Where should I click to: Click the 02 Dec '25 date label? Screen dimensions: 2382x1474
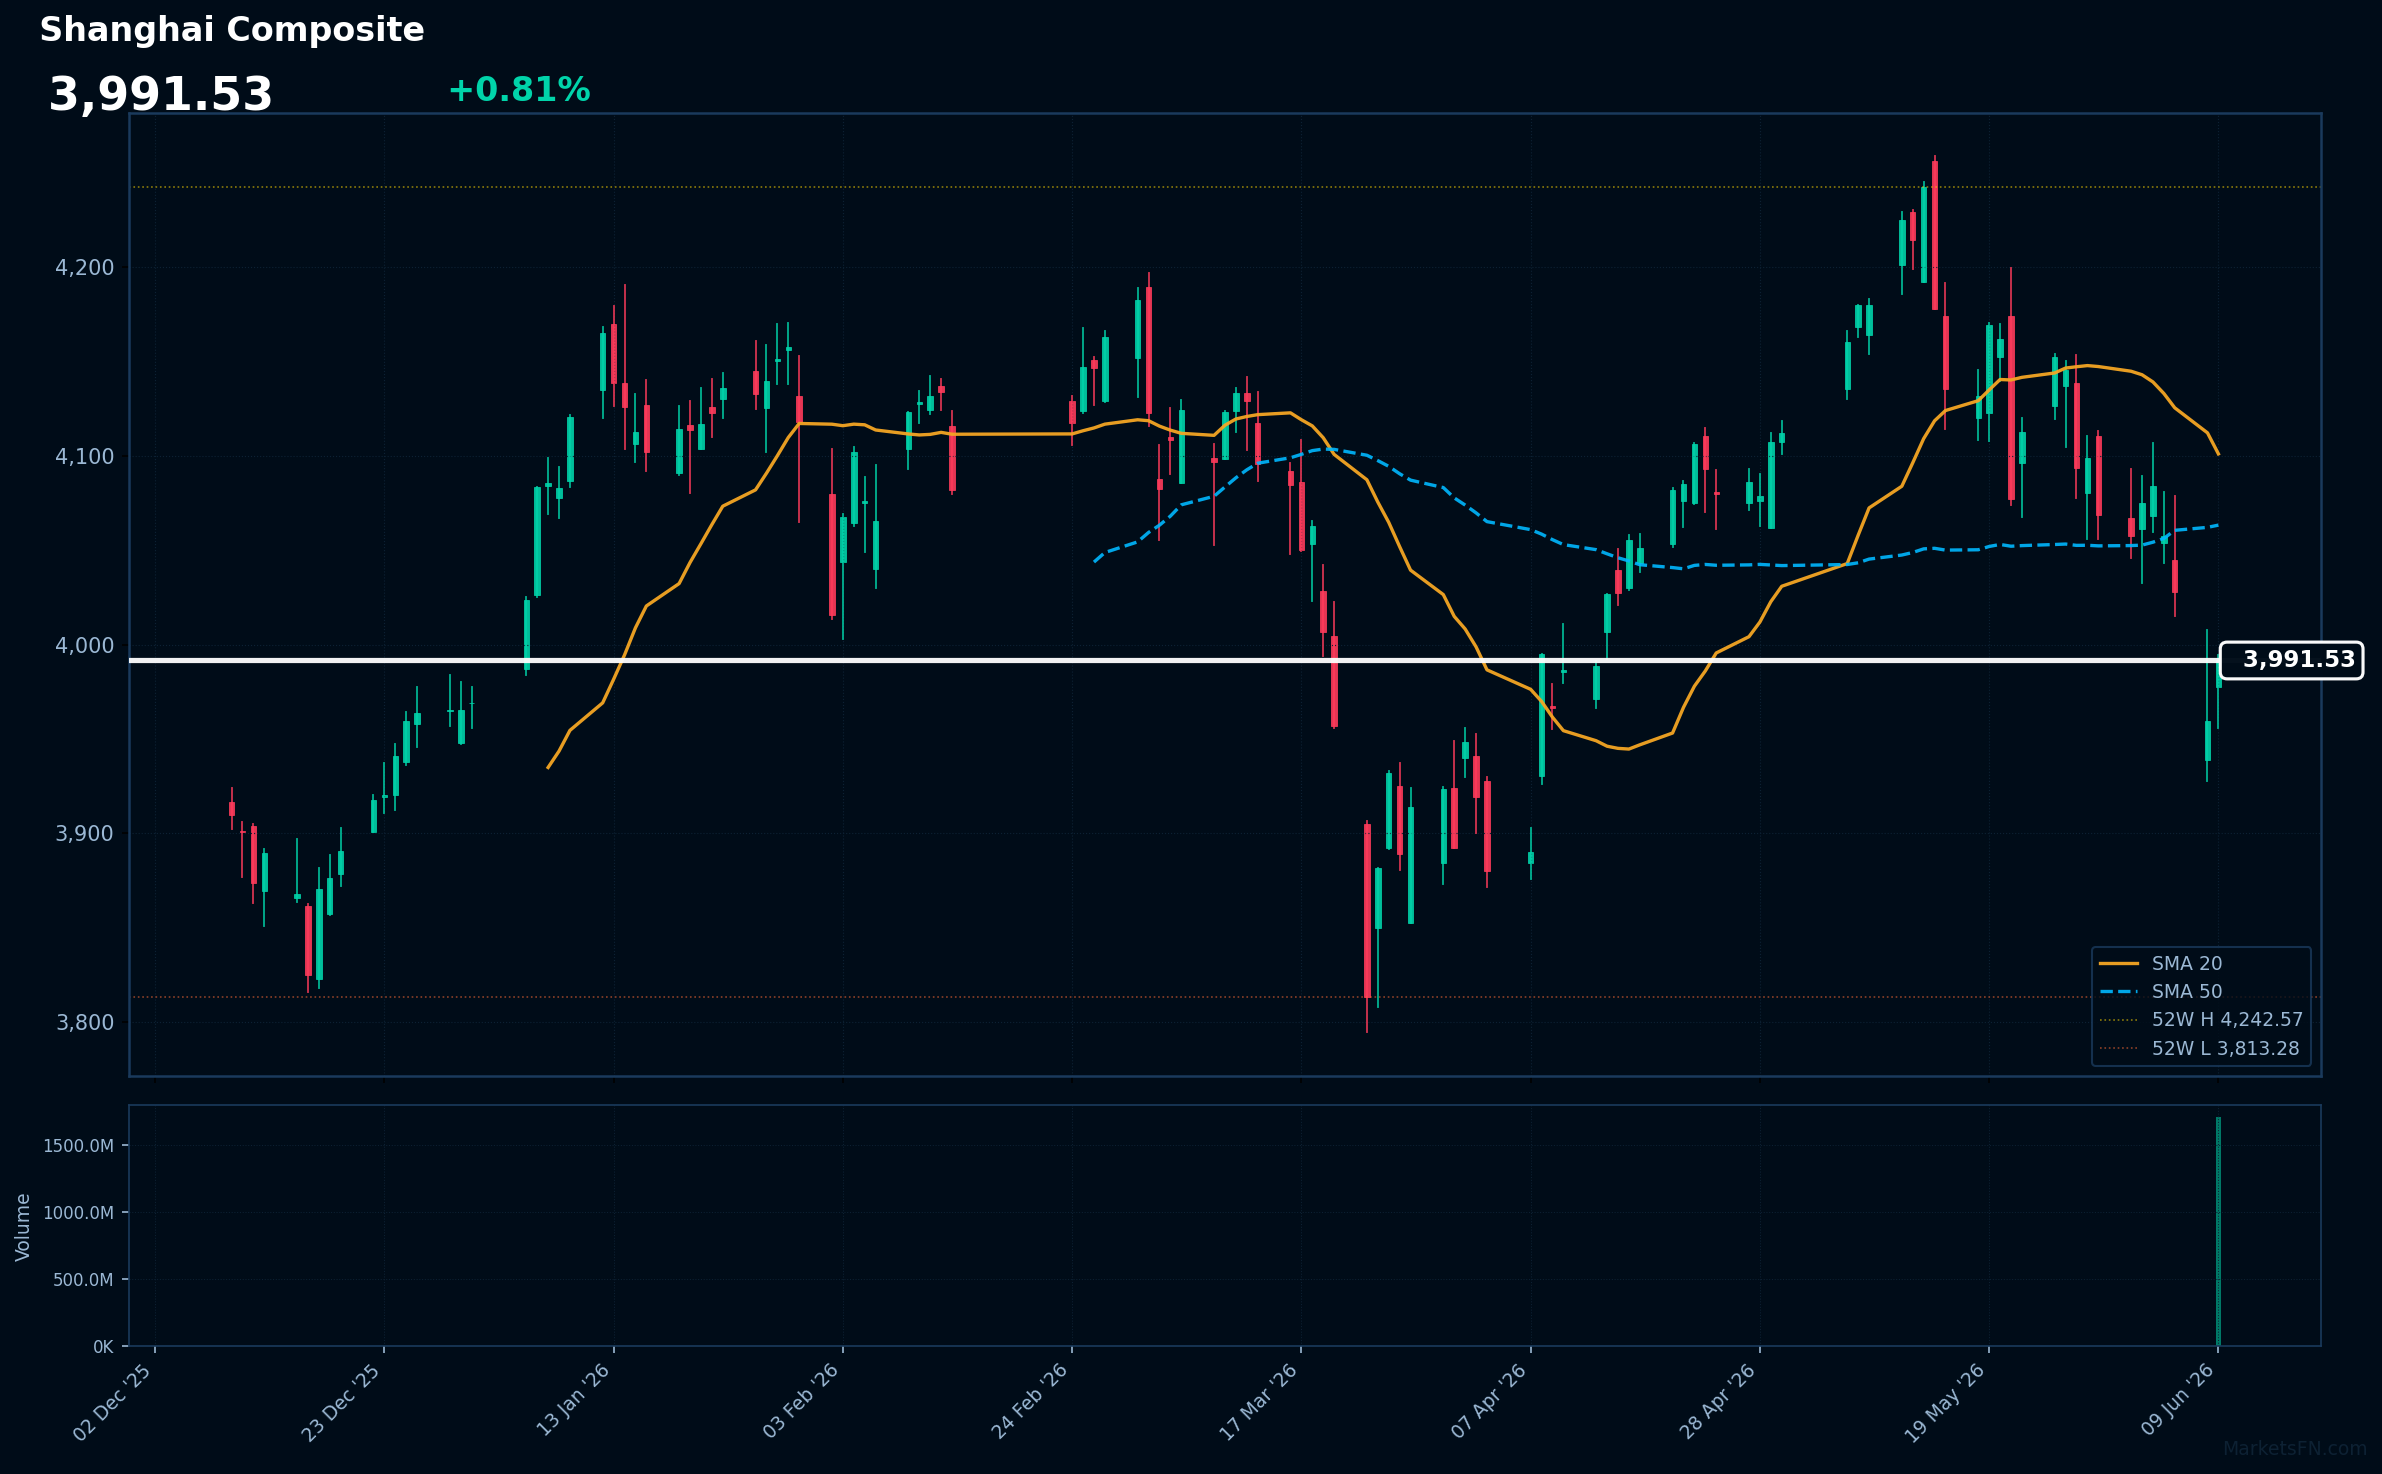(x=113, y=1402)
